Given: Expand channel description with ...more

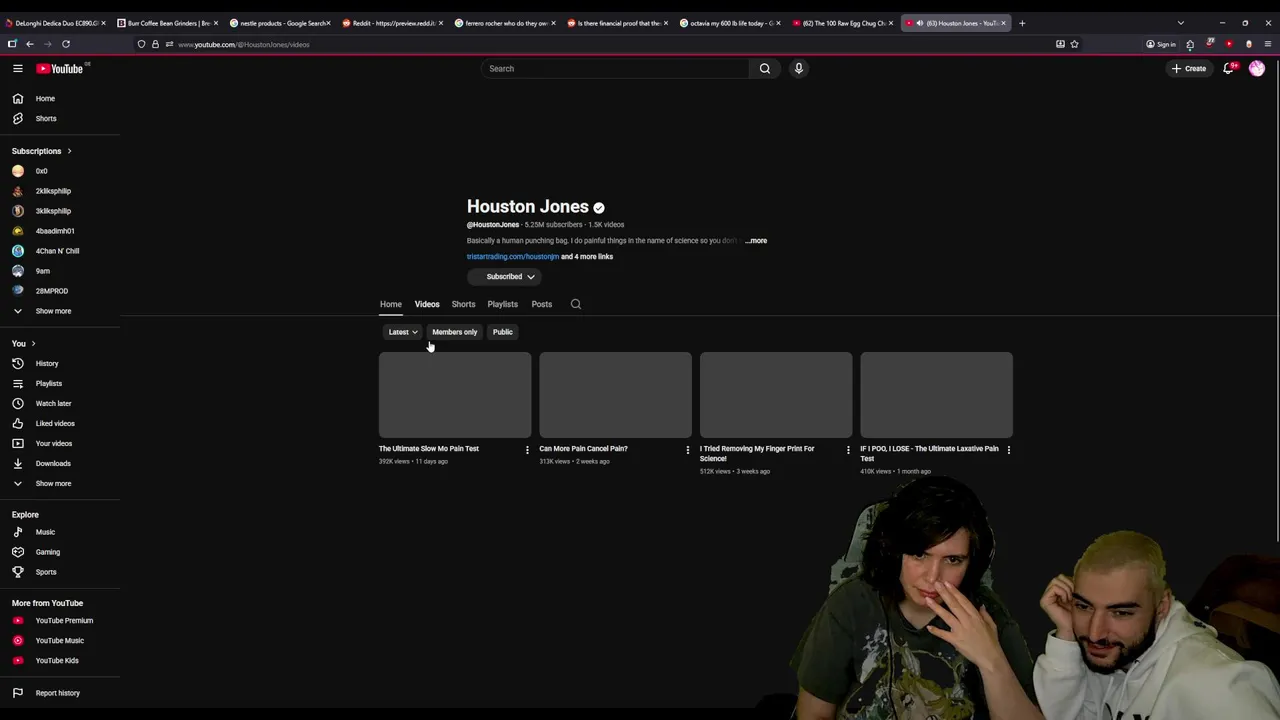Looking at the screenshot, I should coord(756,240).
